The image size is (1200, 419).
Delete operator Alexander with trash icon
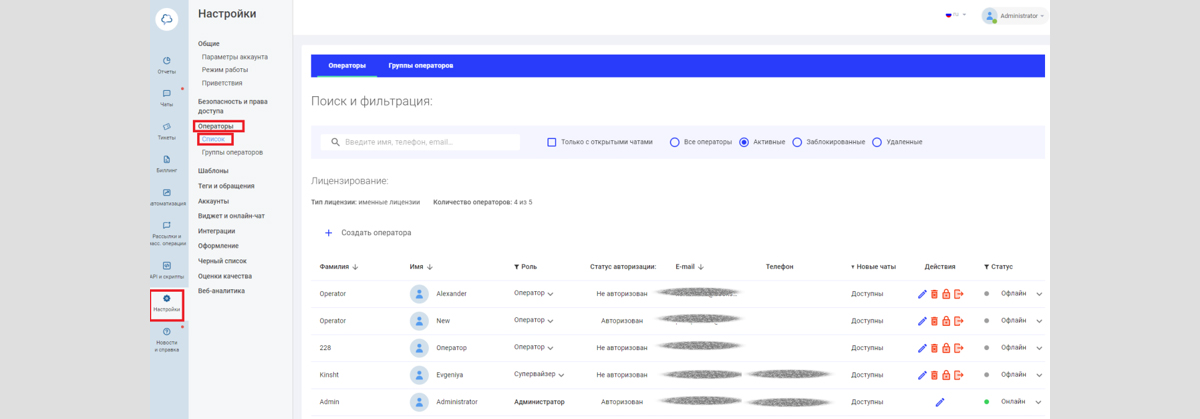934,294
